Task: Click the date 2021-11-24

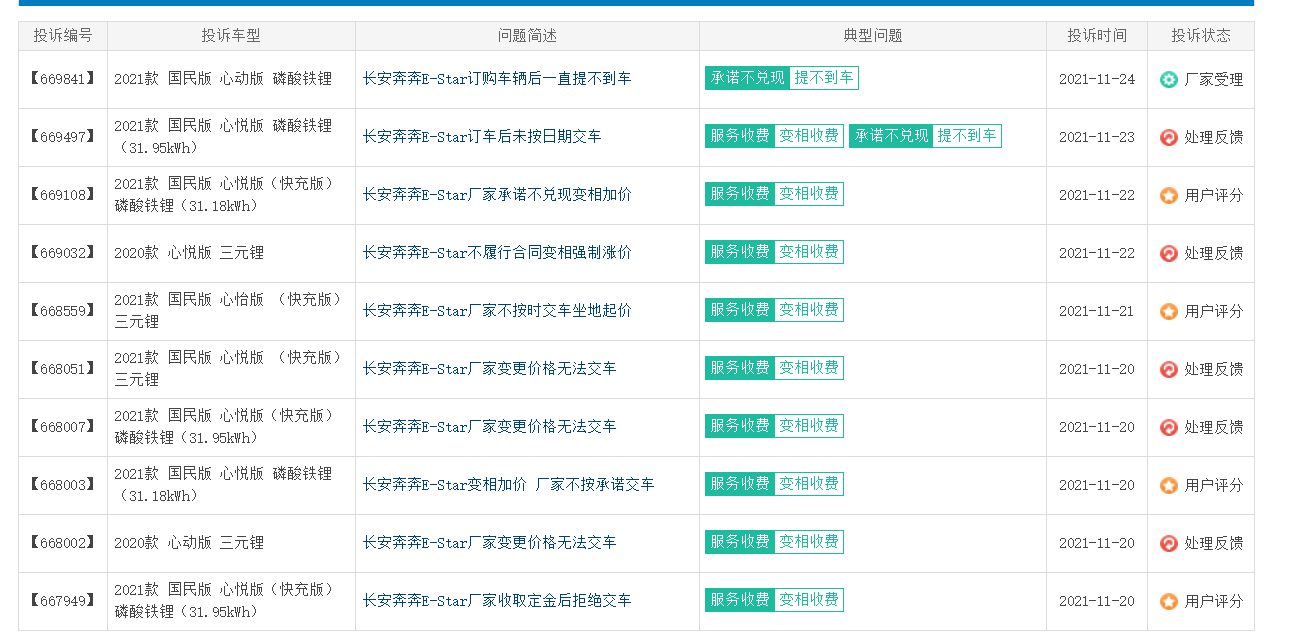Action: tap(1097, 79)
